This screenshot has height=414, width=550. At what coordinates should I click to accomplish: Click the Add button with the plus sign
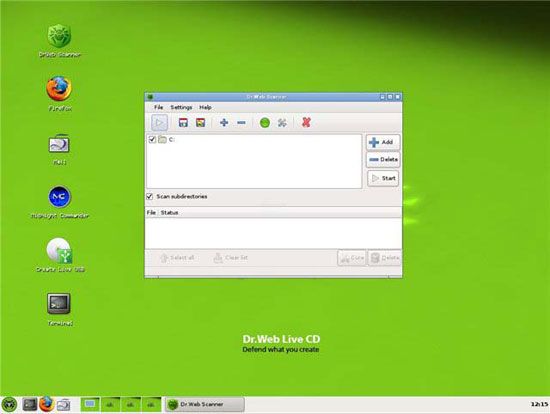coord(383,142)
